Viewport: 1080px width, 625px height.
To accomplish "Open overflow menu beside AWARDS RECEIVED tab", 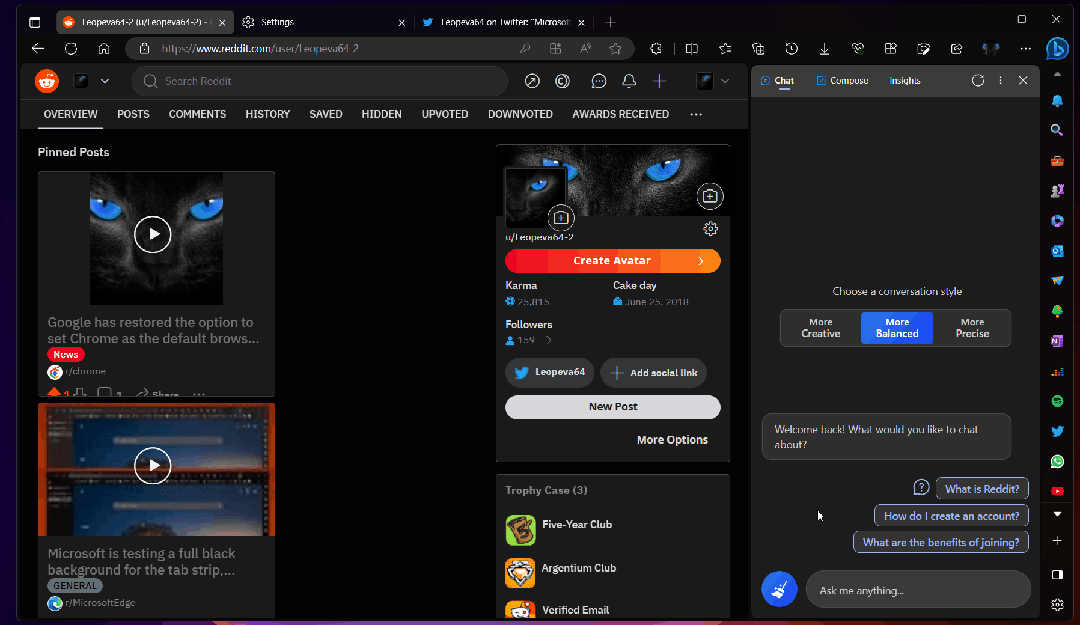I will click(x=696, y=114).
